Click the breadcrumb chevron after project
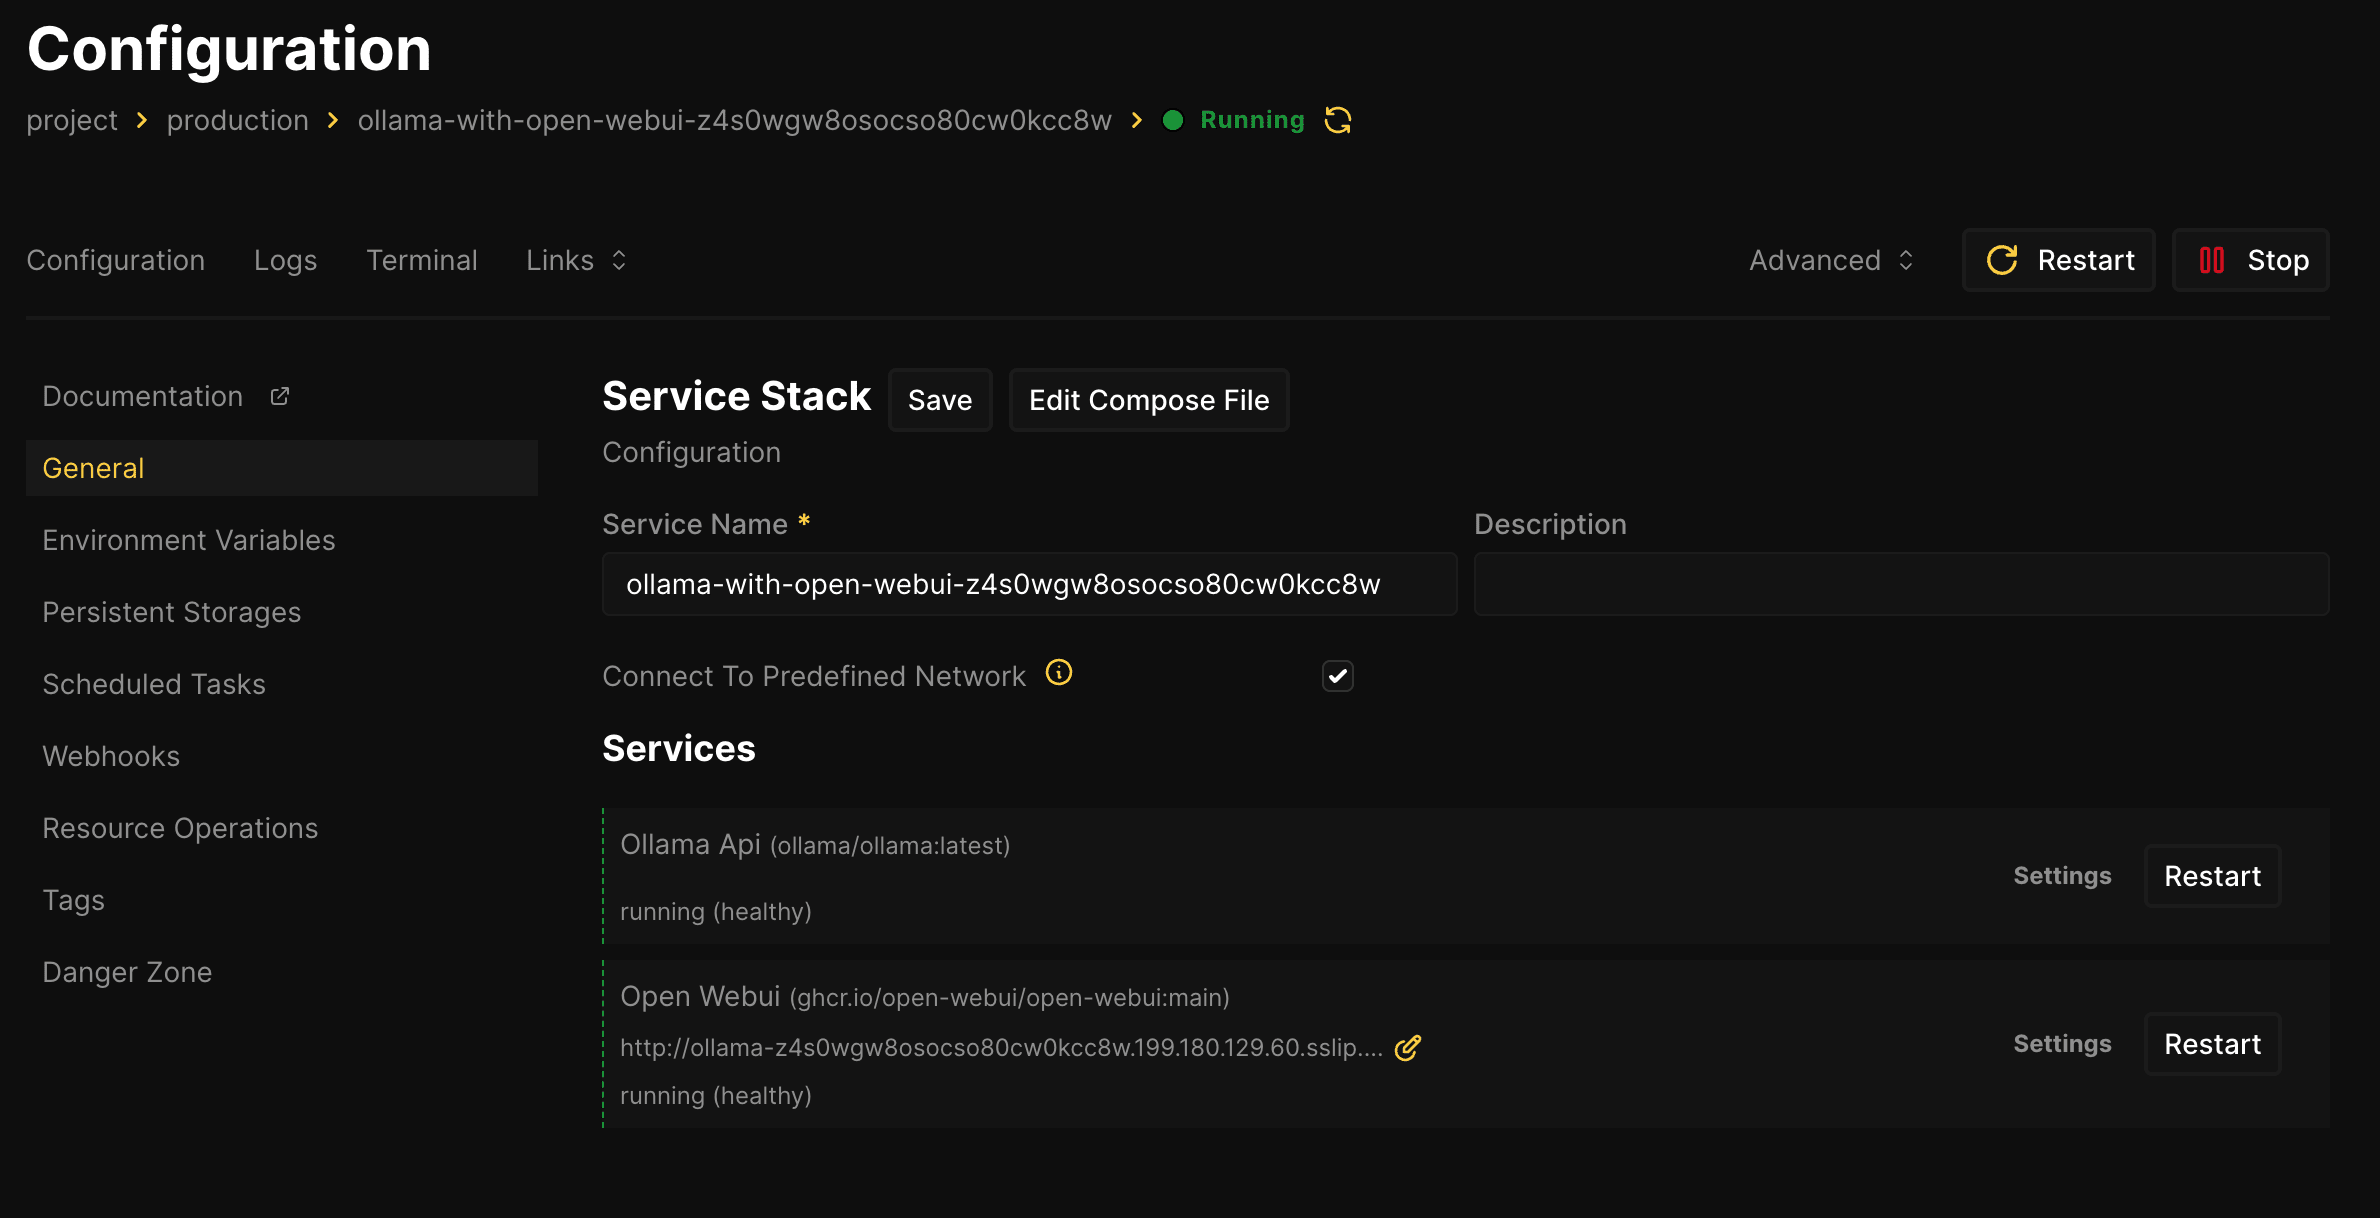 point(142,120)
